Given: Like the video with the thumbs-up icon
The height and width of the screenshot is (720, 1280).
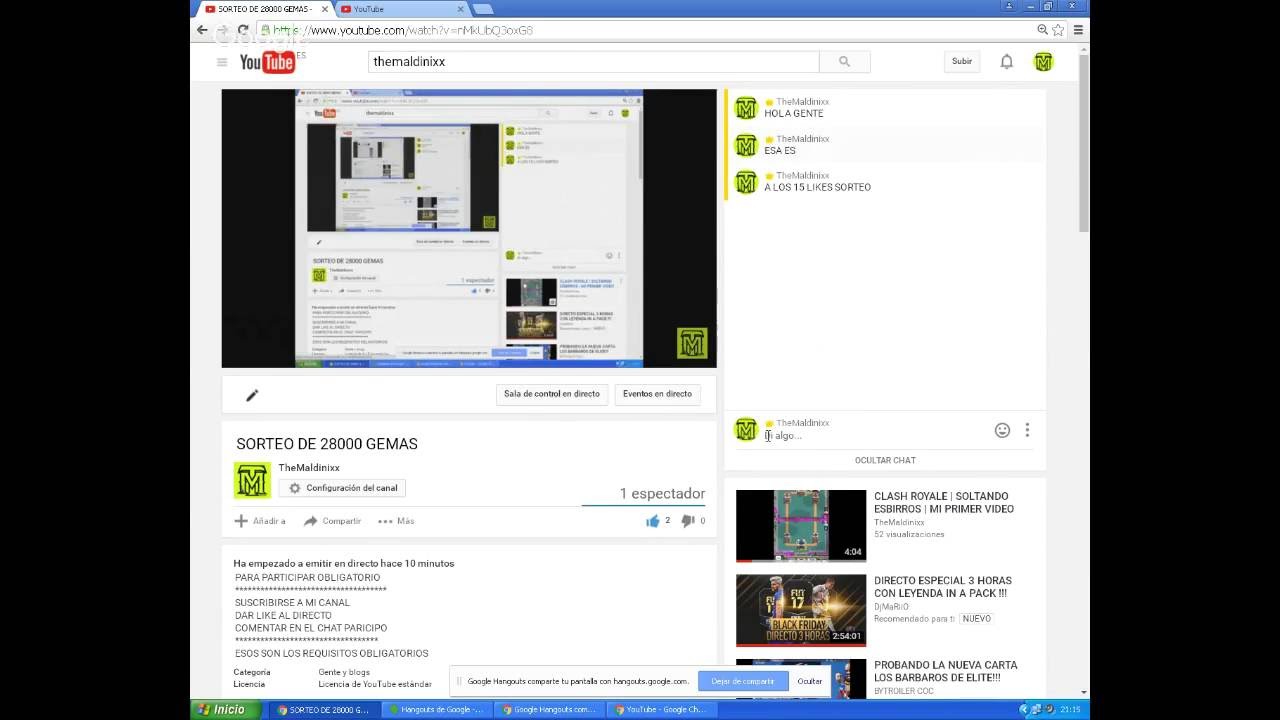Looking at the screenshot, I should (x=653, y=521).
